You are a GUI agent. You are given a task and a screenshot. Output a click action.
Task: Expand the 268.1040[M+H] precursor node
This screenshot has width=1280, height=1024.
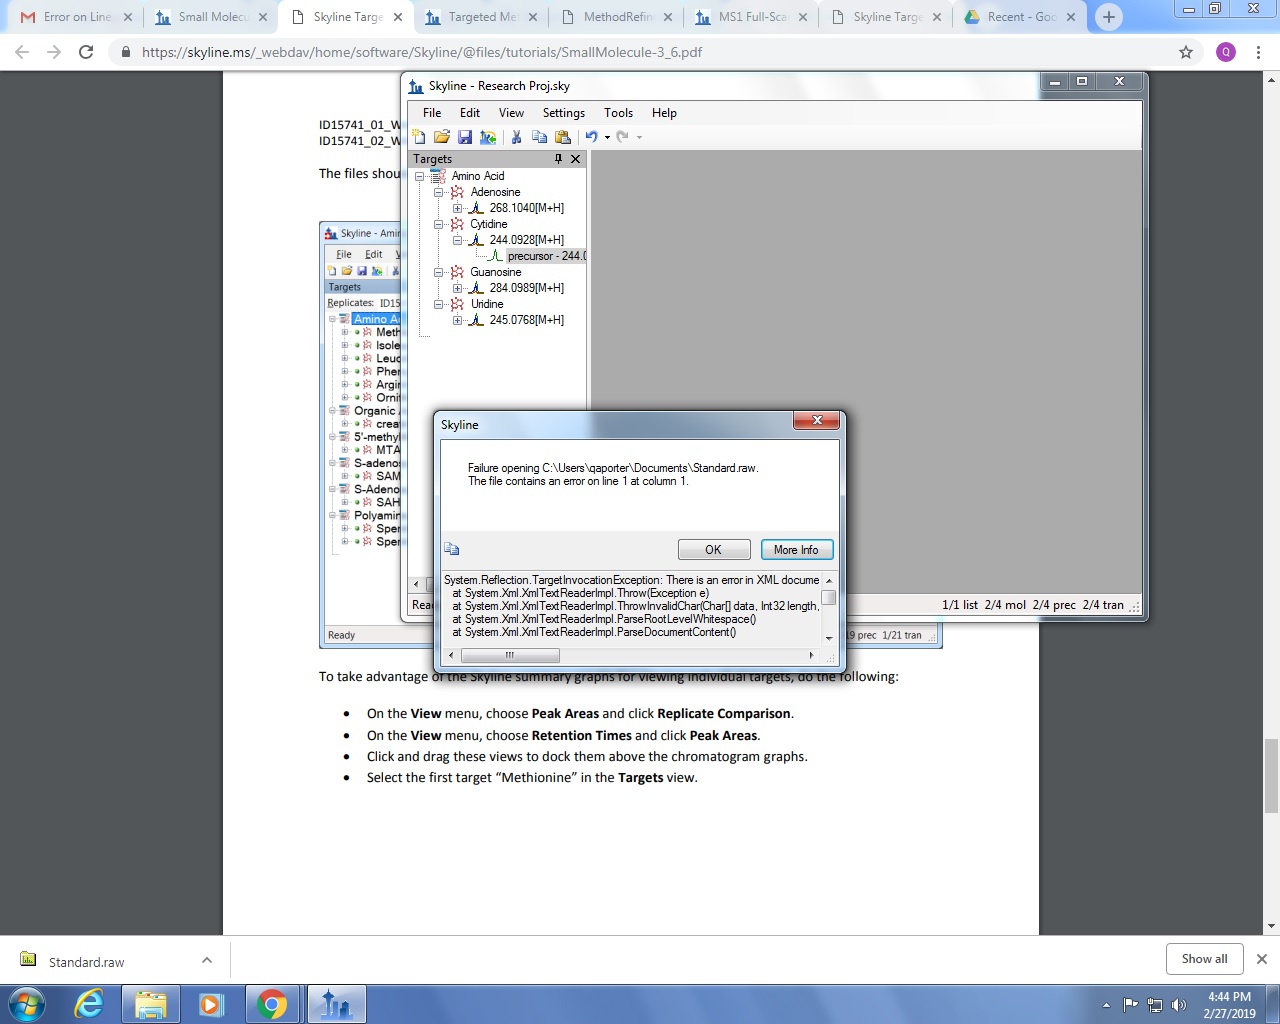pos(457,208)
